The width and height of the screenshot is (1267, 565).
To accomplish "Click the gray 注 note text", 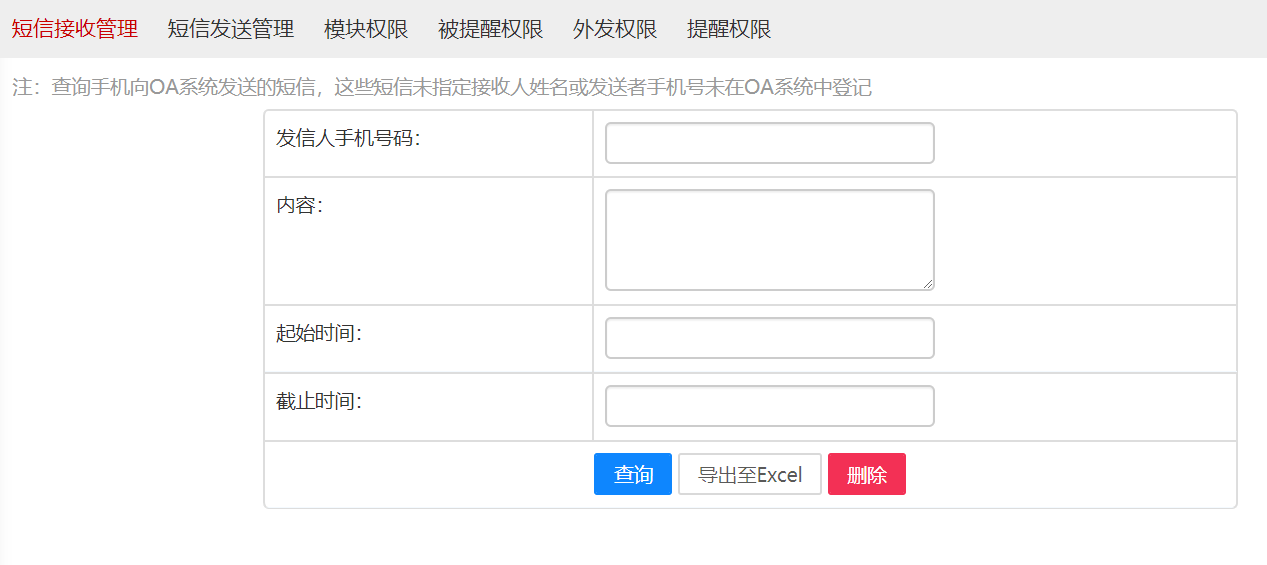I will [441, 88].
